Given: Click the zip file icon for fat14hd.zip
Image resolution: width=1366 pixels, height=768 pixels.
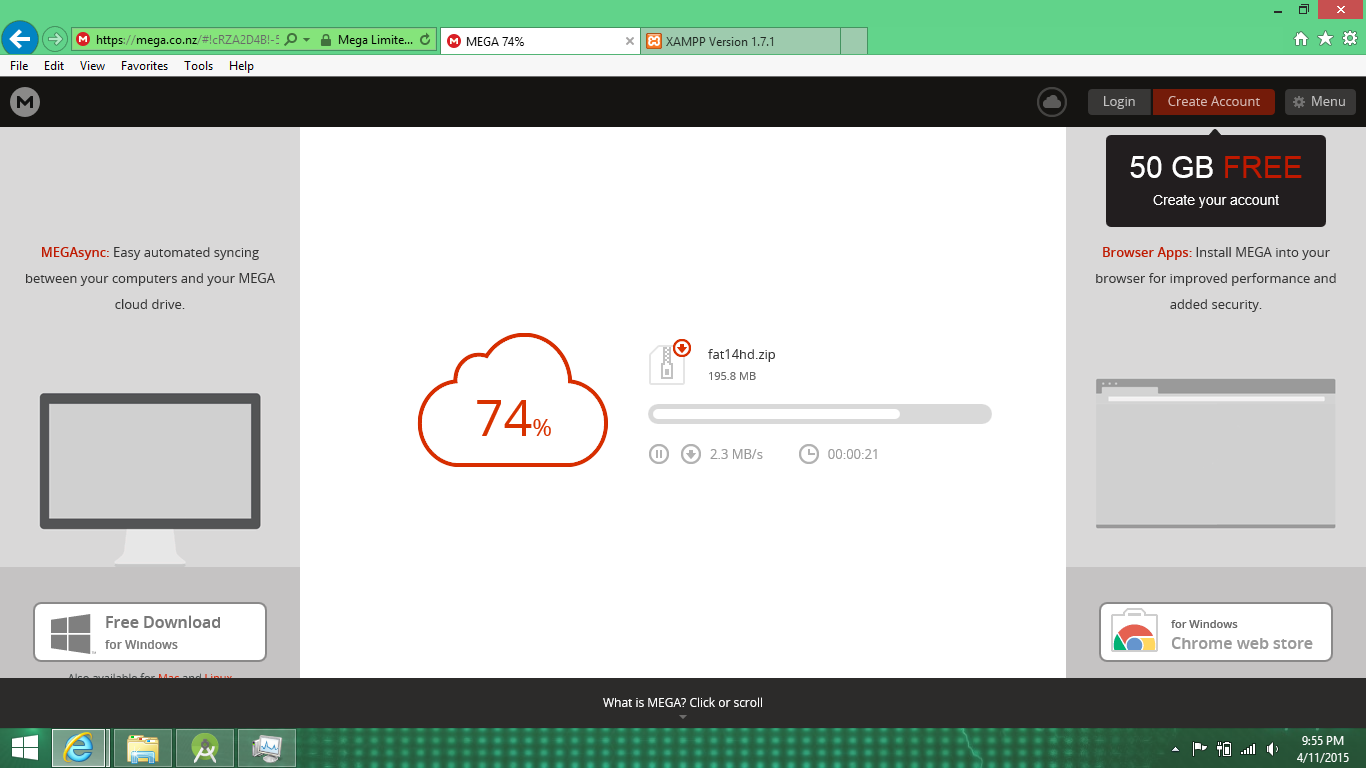Looking at the screenshot, I should click(670, 362).
